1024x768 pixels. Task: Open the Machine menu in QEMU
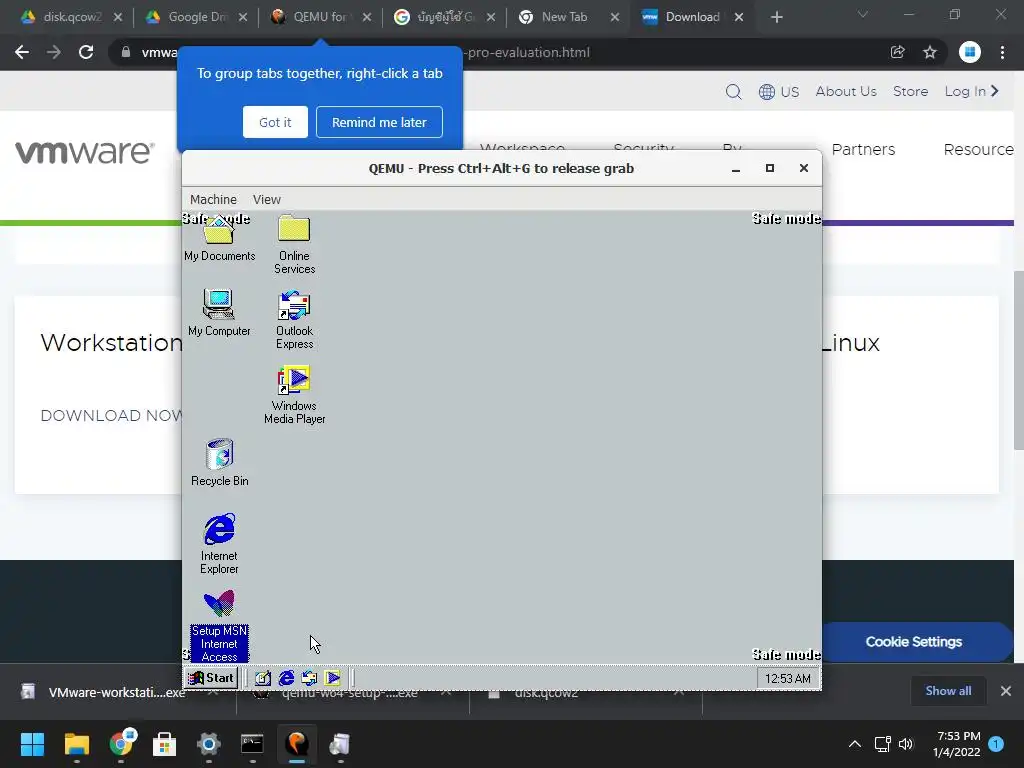coord(213,199)
